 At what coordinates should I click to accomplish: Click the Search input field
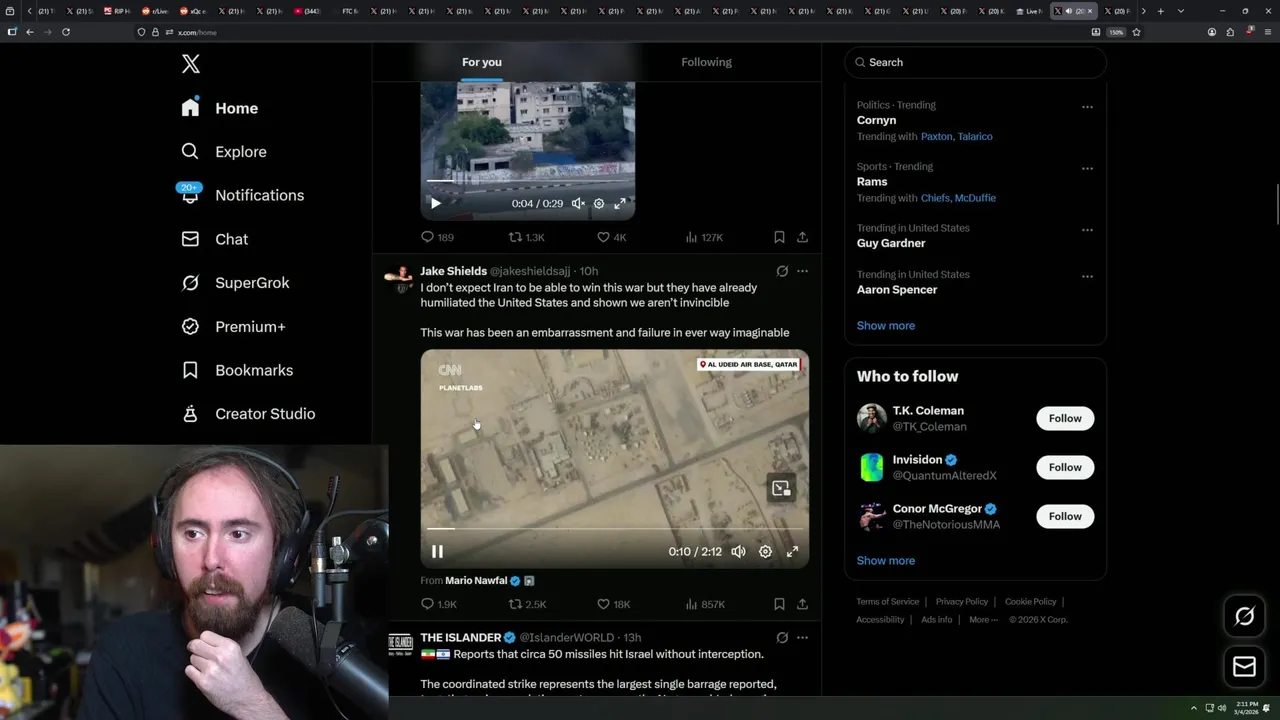point(975,62)
